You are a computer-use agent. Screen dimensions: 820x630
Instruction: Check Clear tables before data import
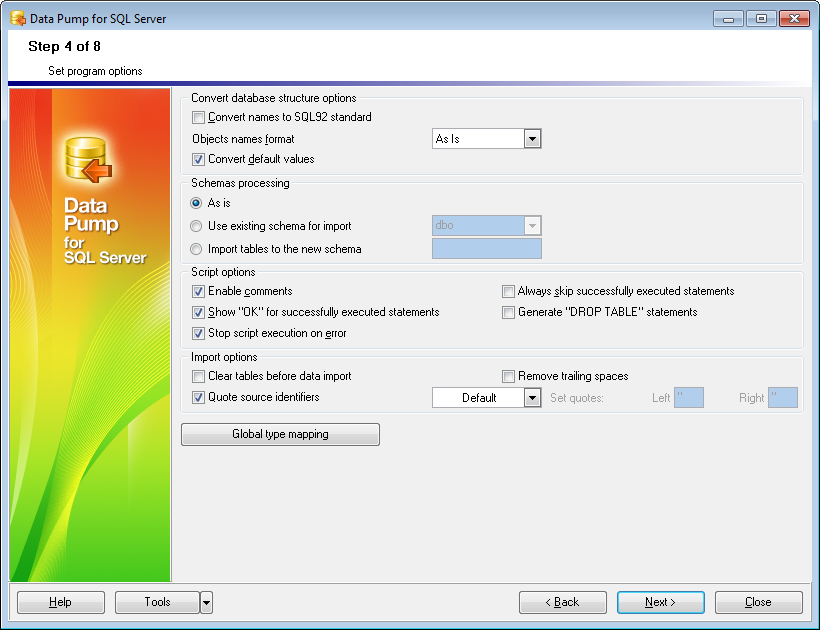pyautogui.click(x=198, y=377)
